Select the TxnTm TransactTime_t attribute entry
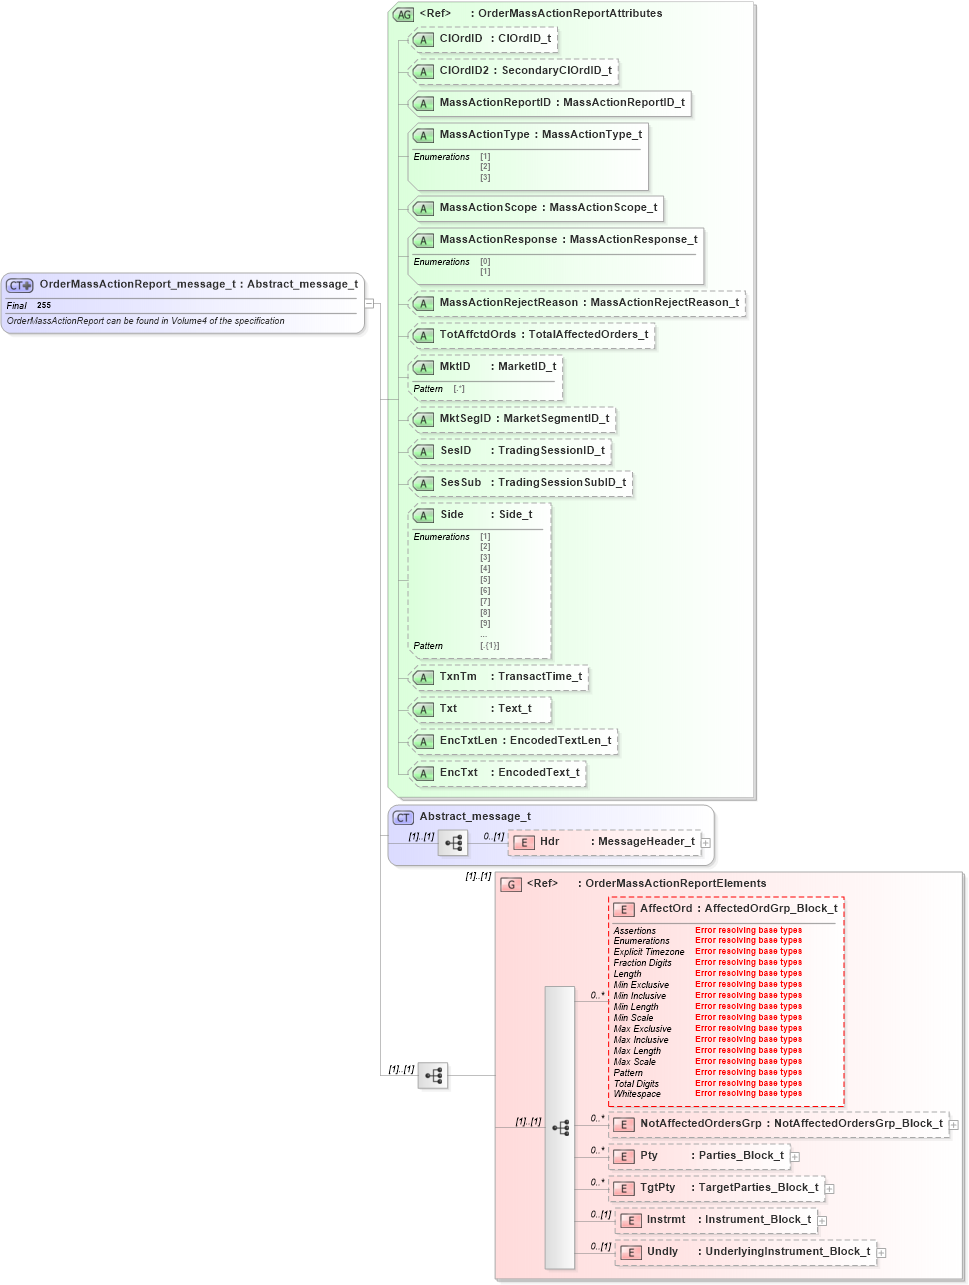The image size is (969, 1285). tap(500, 677)
